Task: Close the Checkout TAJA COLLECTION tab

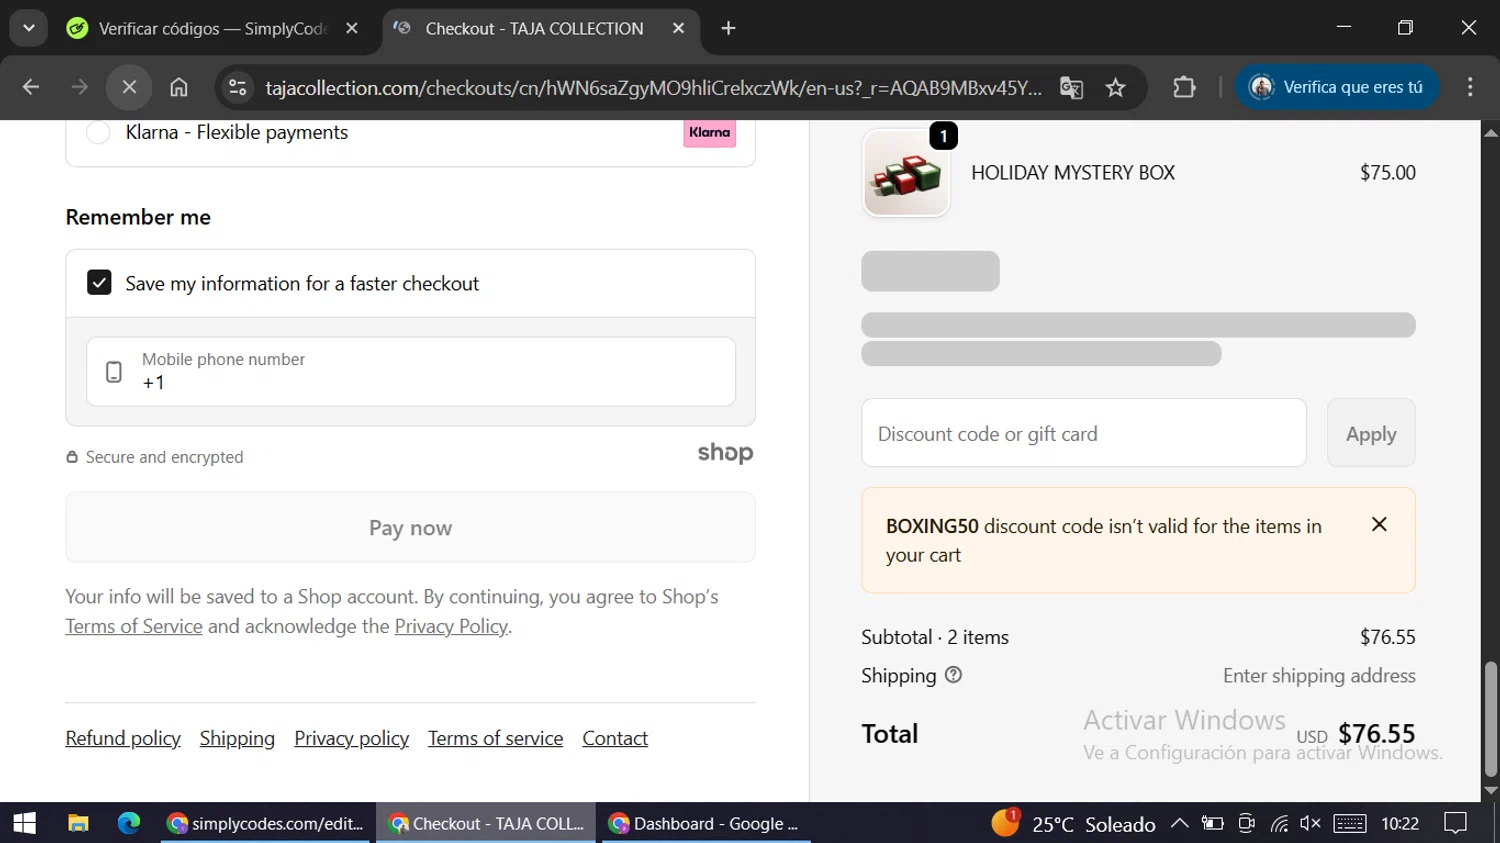Action: tap(678, 28)
